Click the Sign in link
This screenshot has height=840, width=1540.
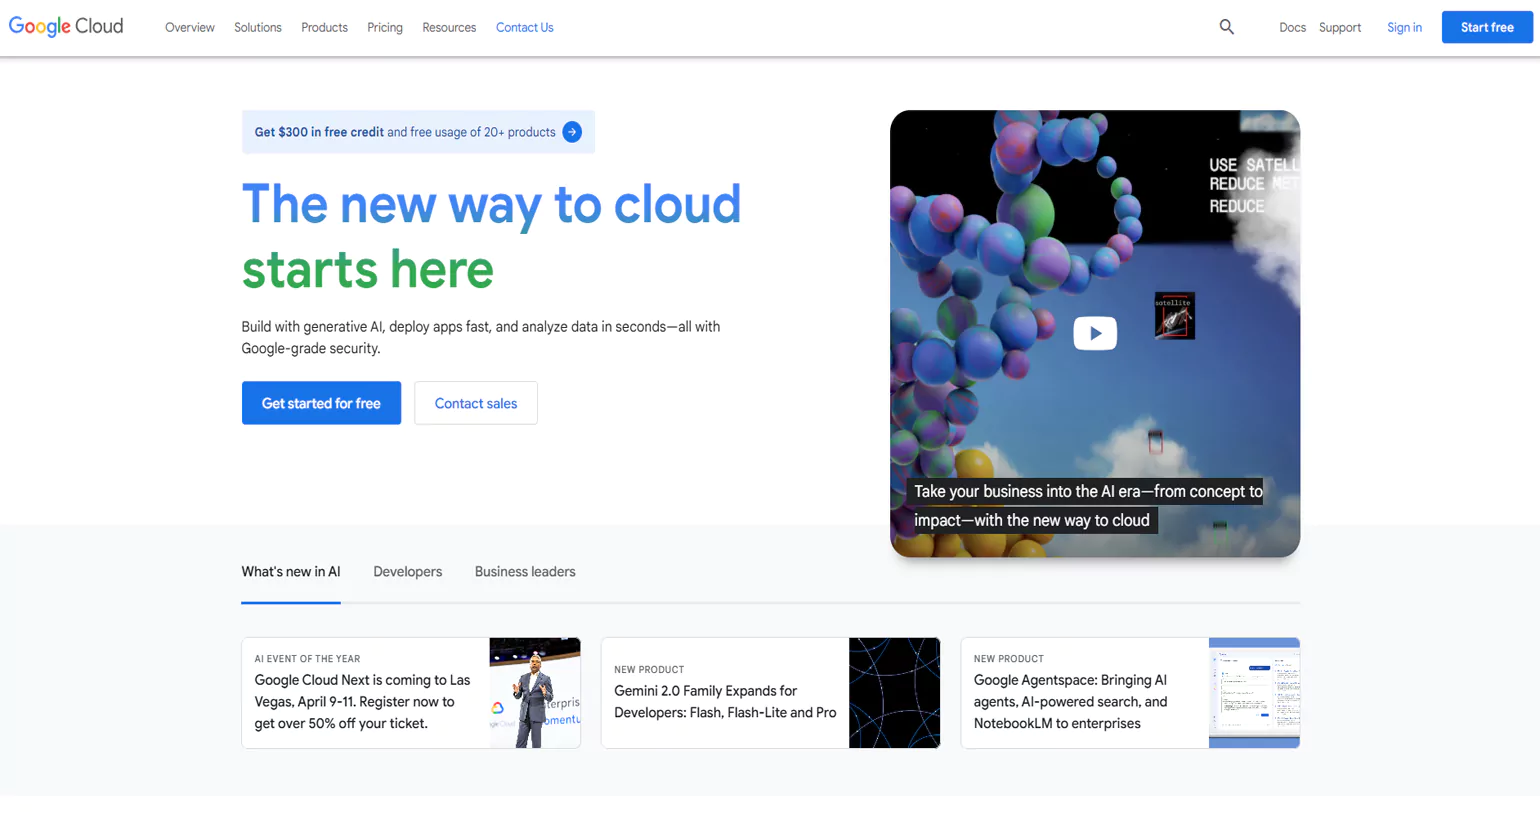(1404, 27)
